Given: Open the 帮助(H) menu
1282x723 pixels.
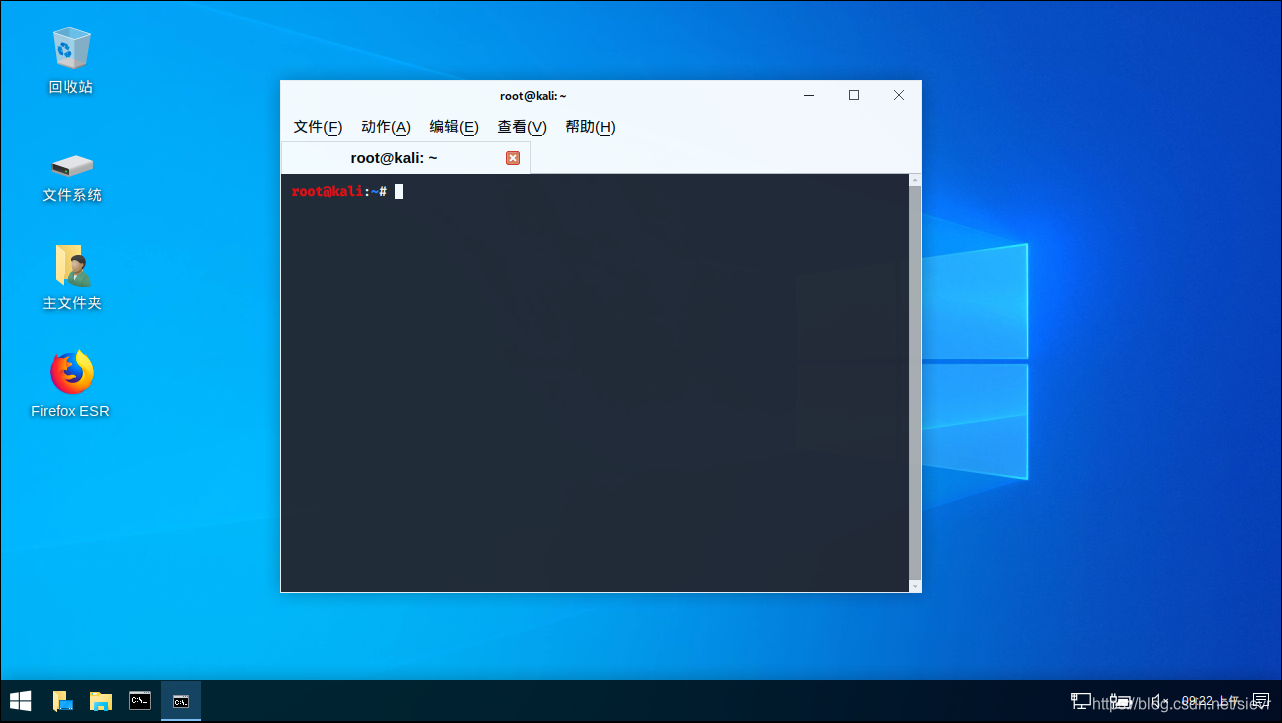Looking at the screenshot, I should pyautogui.click(x=590, y=127).
